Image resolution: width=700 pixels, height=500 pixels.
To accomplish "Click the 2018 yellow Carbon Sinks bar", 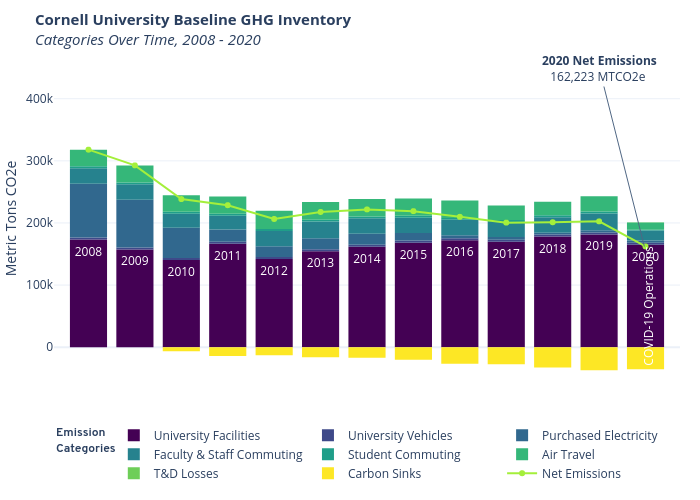I will click(552, 357).
